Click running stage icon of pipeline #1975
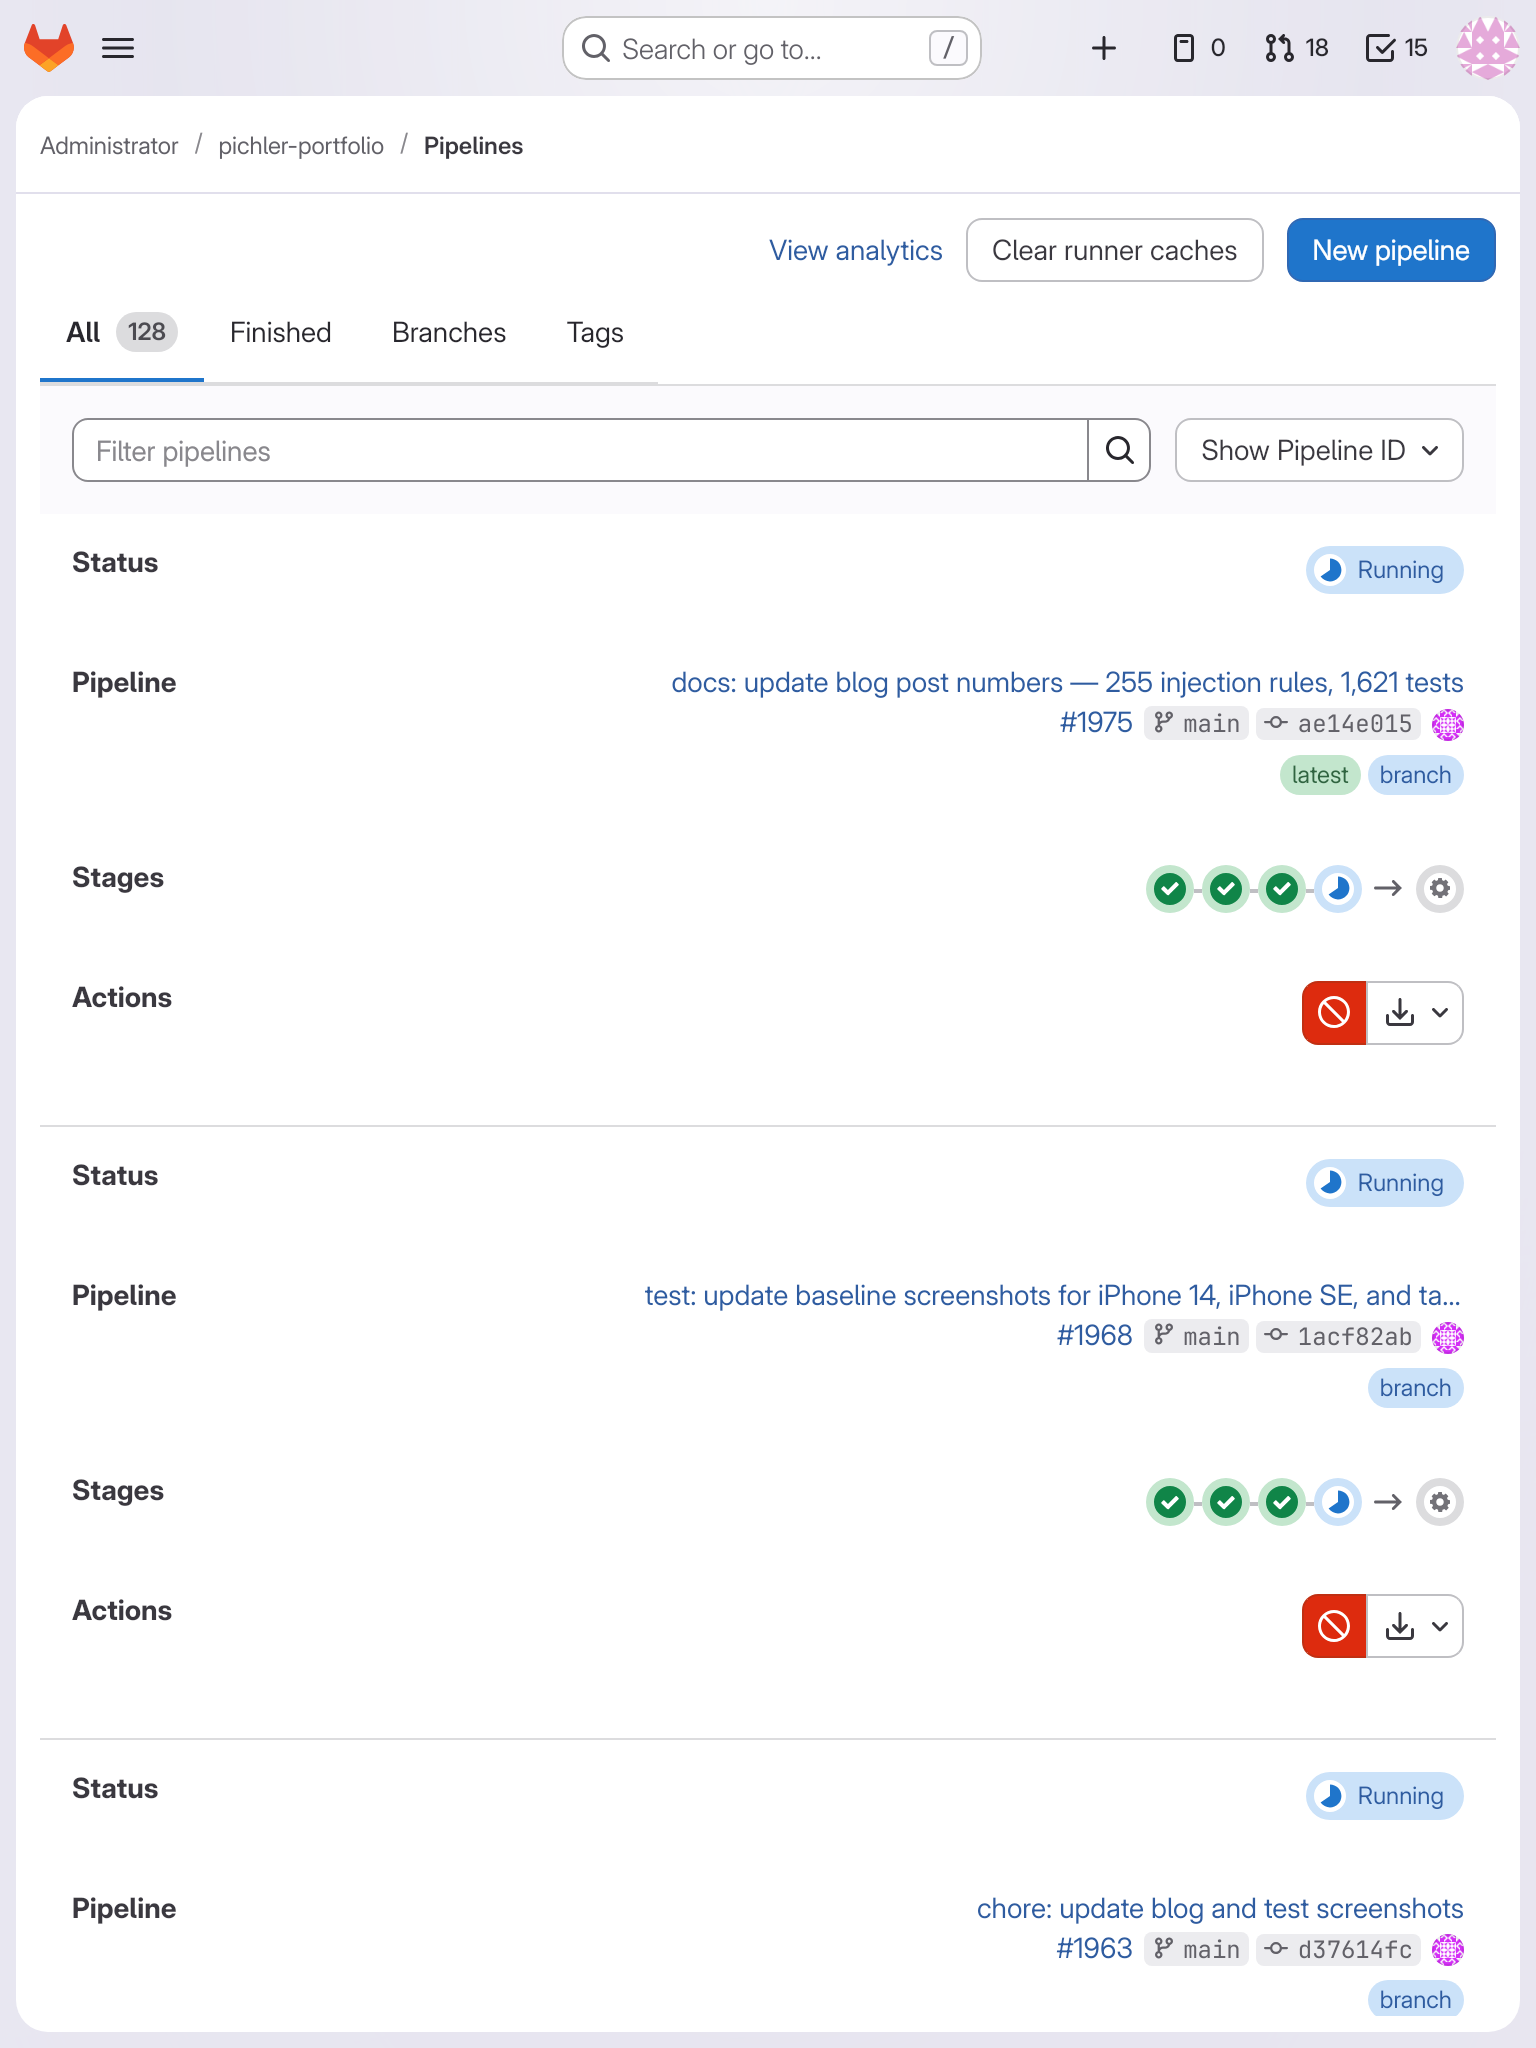Screen dimensions: 1536x2048 [x=1338, y=888]
